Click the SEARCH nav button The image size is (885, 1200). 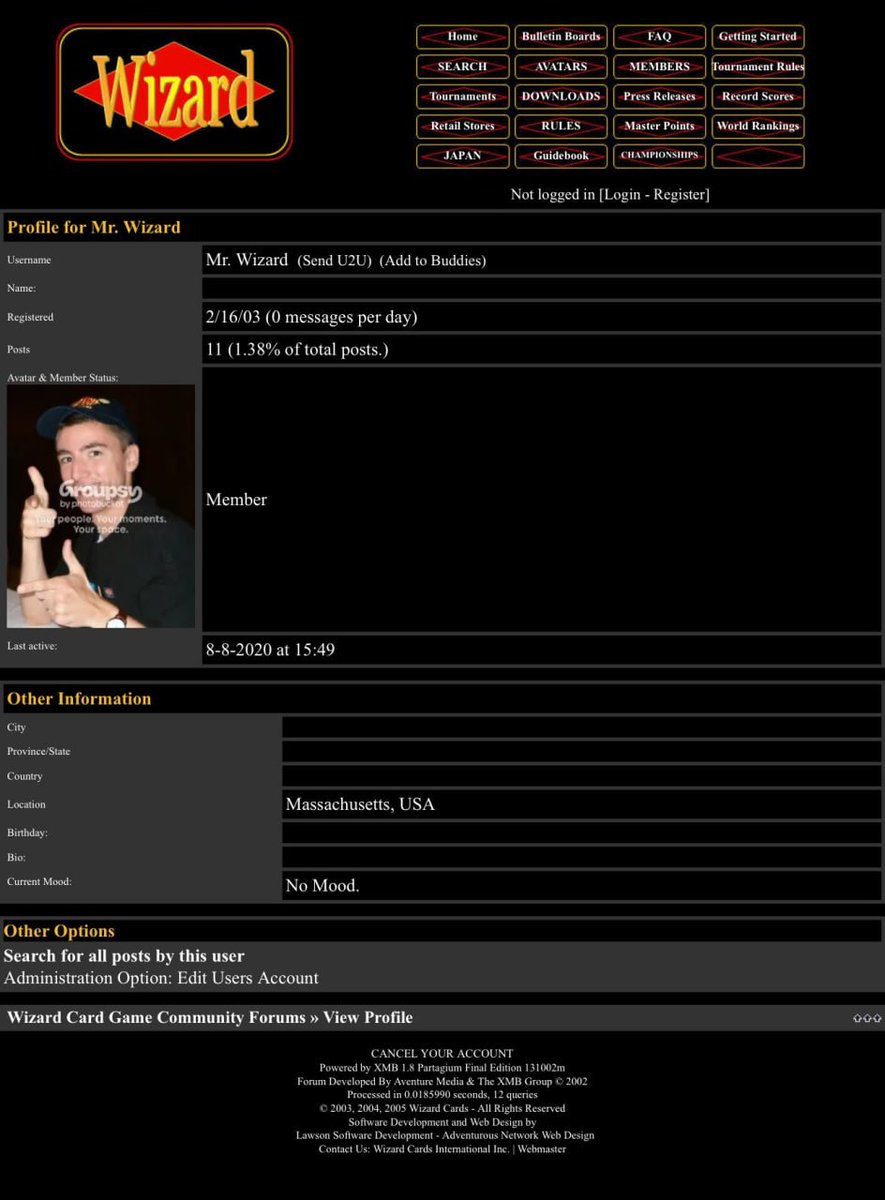[x=462, y=67]
